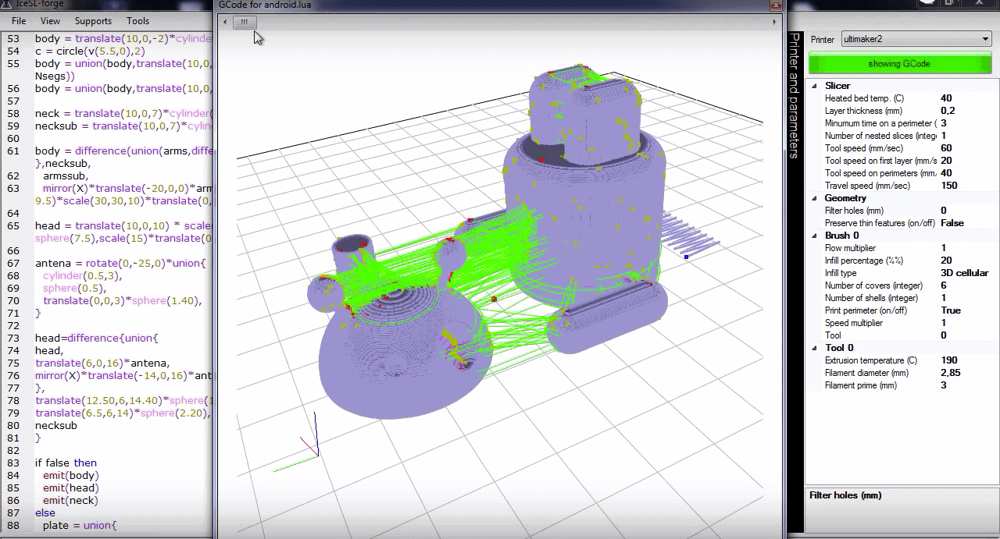Open the Supports menu

pyautogui.click(x=93, y=21)
